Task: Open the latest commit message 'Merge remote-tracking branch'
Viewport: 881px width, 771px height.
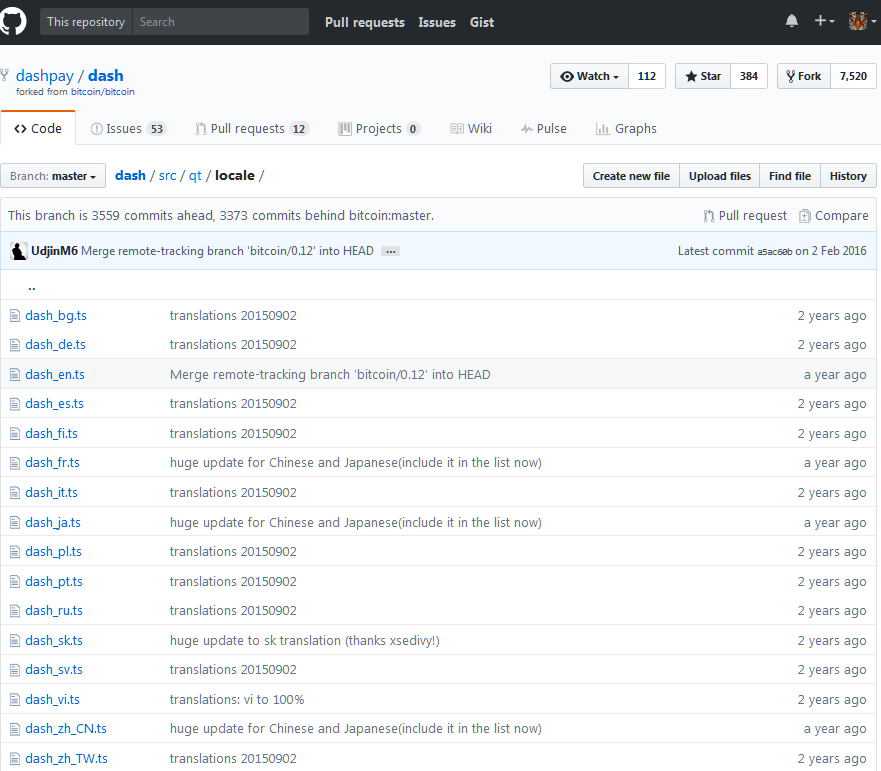Action: pyautogui.click(x=228, y=251)
